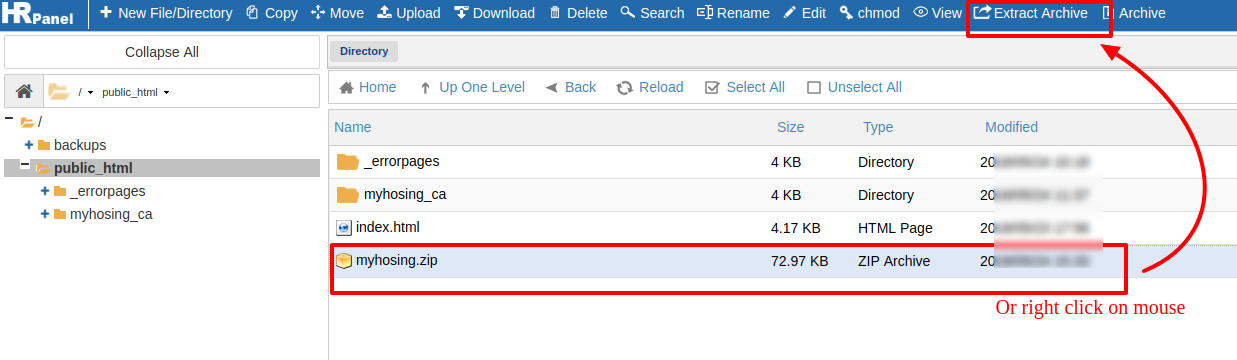This screenshot has width=1237, height=360.
Task: Switch to the Directory tab
Action: 364,51
